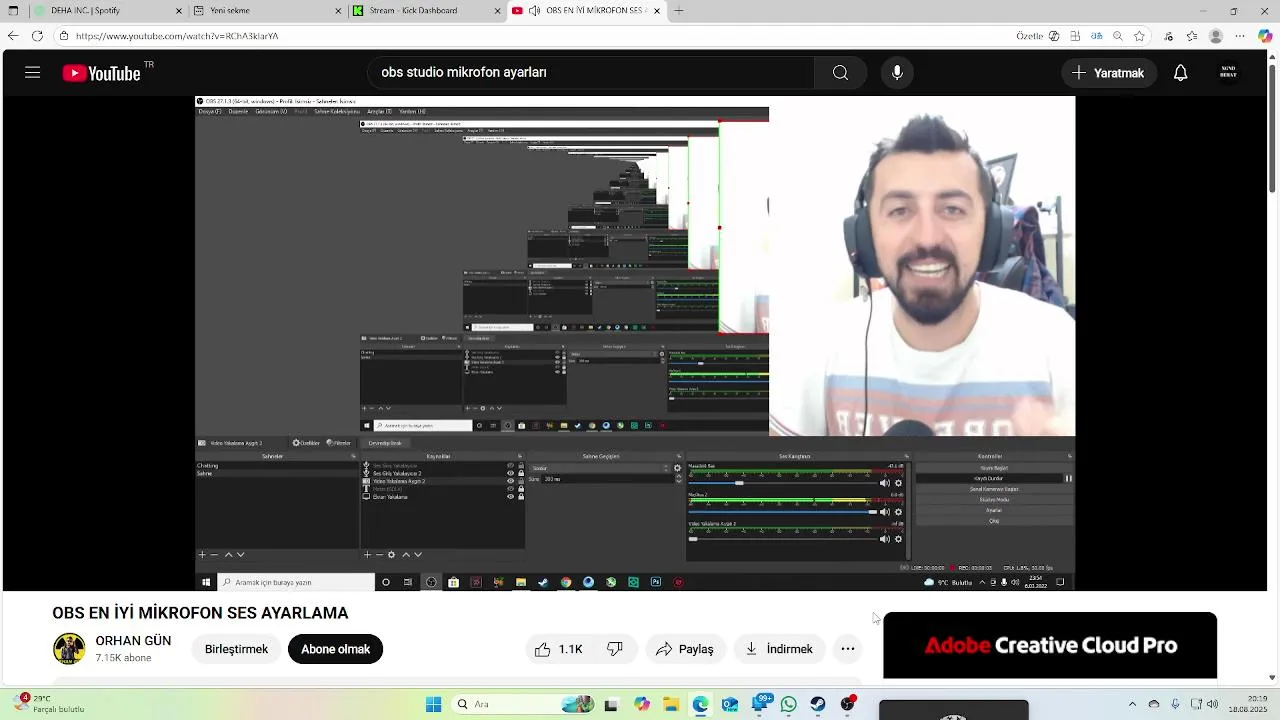
Task: Open the Windows Start menu
Action: [x=433, y=705]
